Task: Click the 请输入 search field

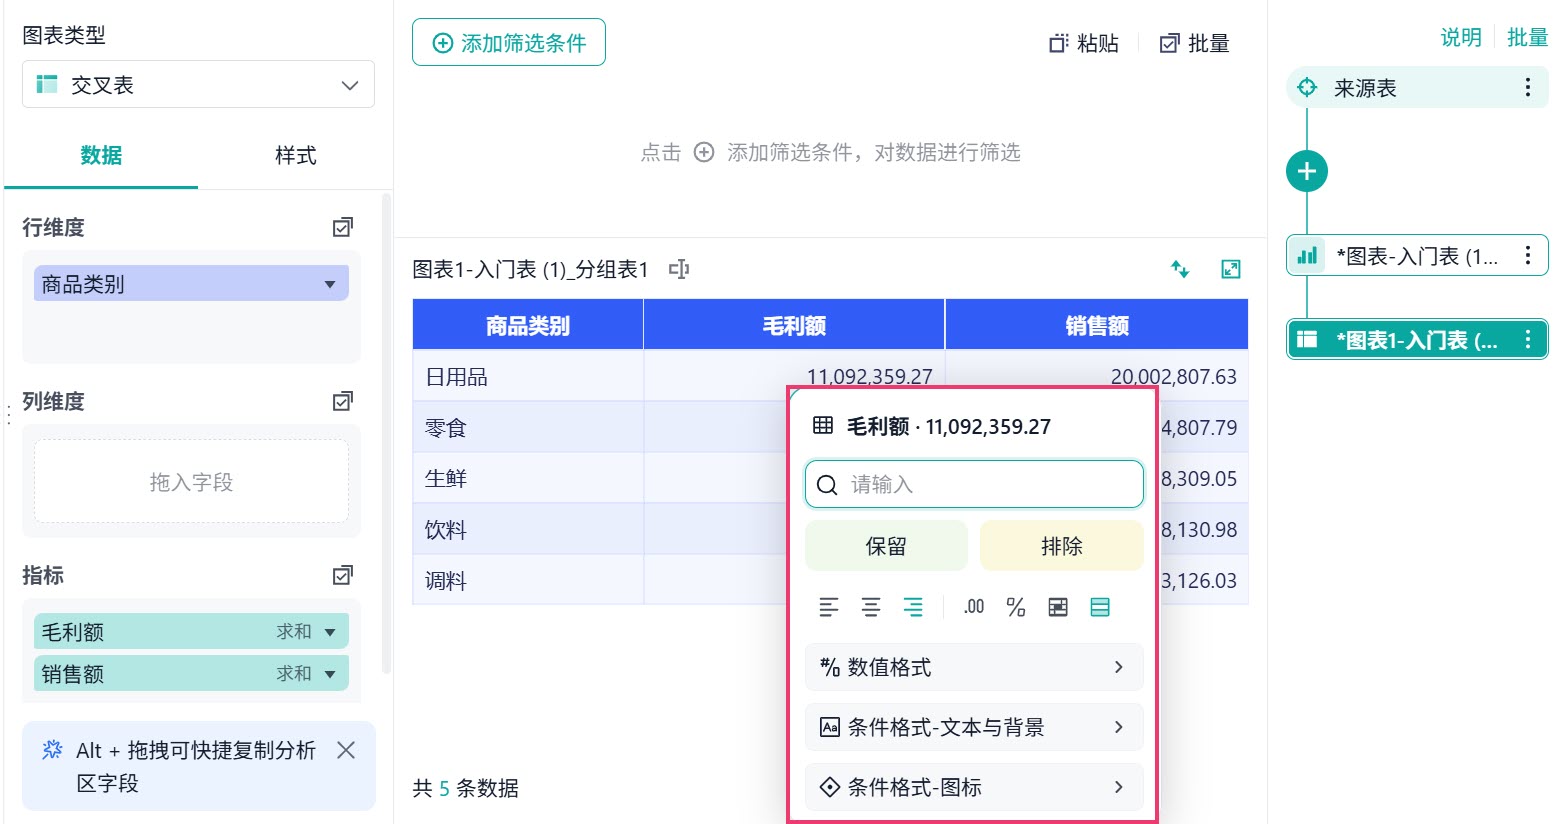Action: click(x=974, y=484)
